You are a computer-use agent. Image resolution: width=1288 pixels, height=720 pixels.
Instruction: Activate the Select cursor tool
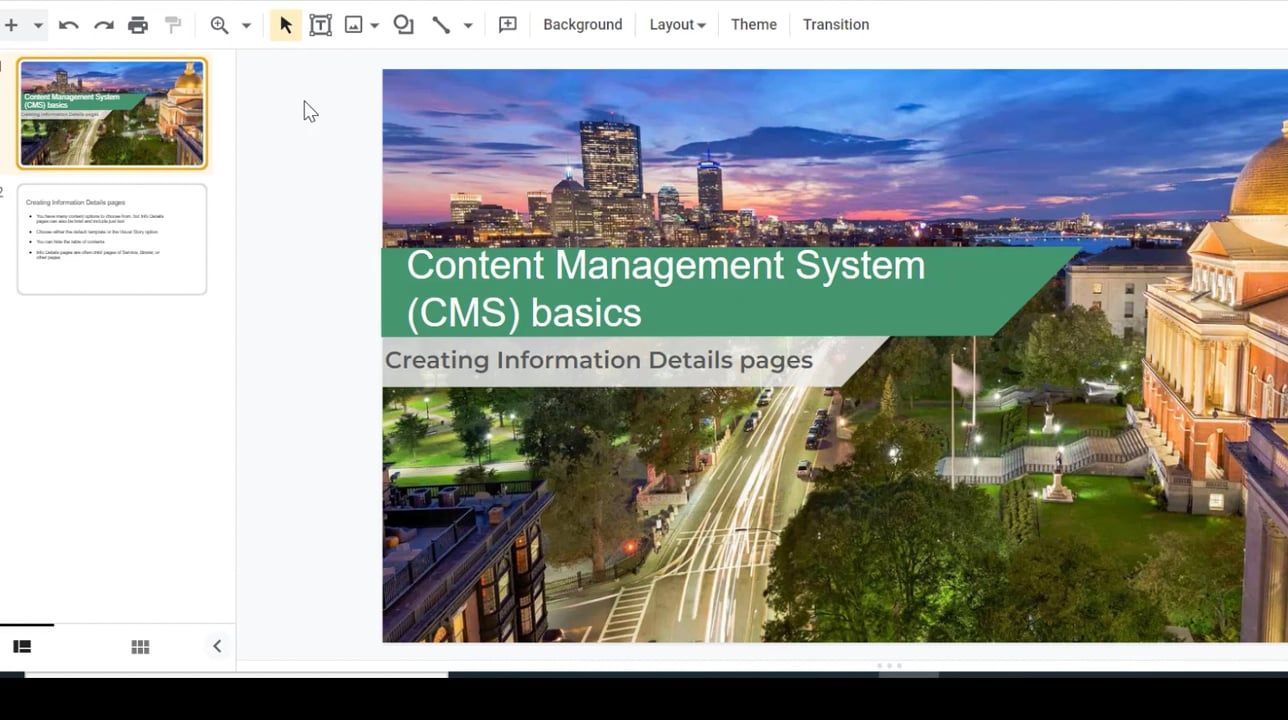coord(285,25)
